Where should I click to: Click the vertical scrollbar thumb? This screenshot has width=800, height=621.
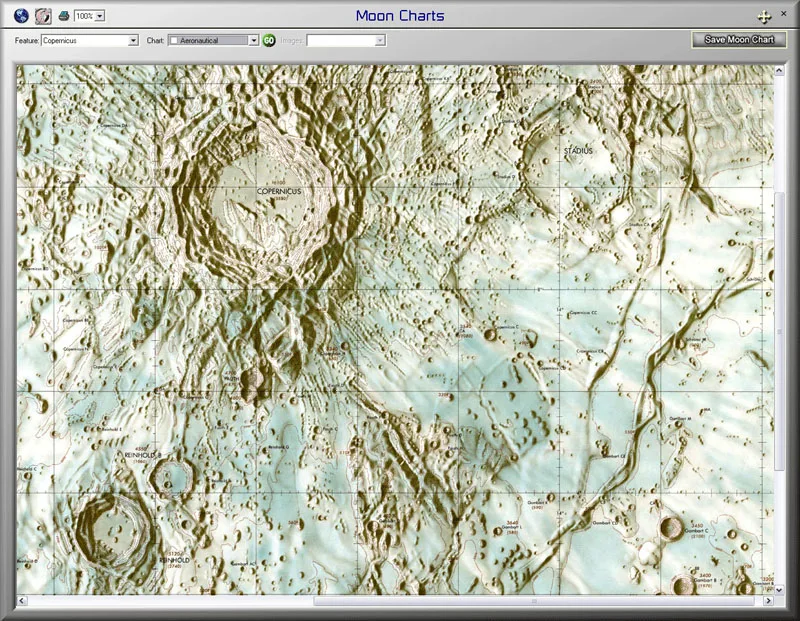tap(779, 332)
